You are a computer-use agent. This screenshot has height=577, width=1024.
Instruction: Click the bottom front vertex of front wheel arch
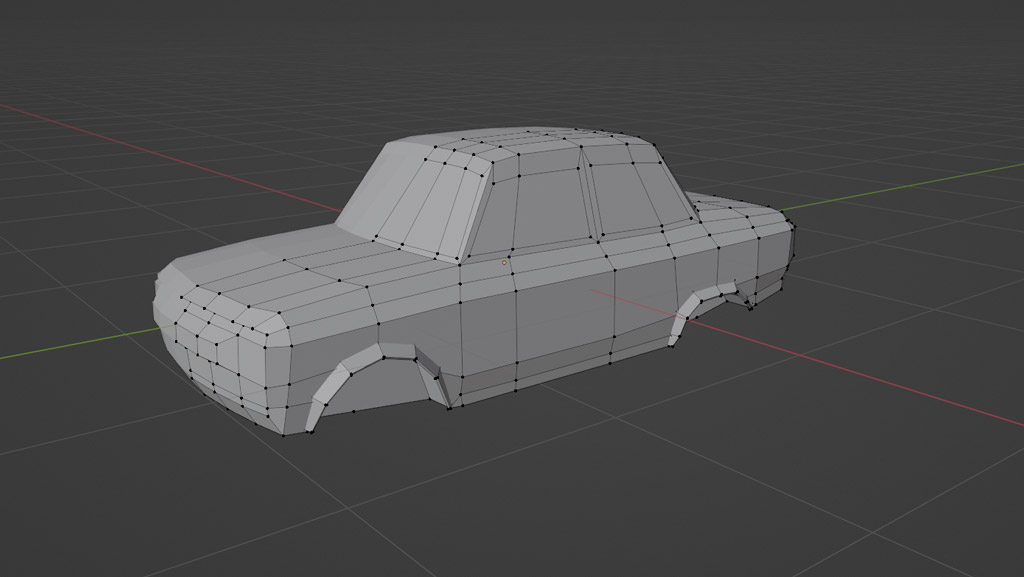[x=311, y=432]
